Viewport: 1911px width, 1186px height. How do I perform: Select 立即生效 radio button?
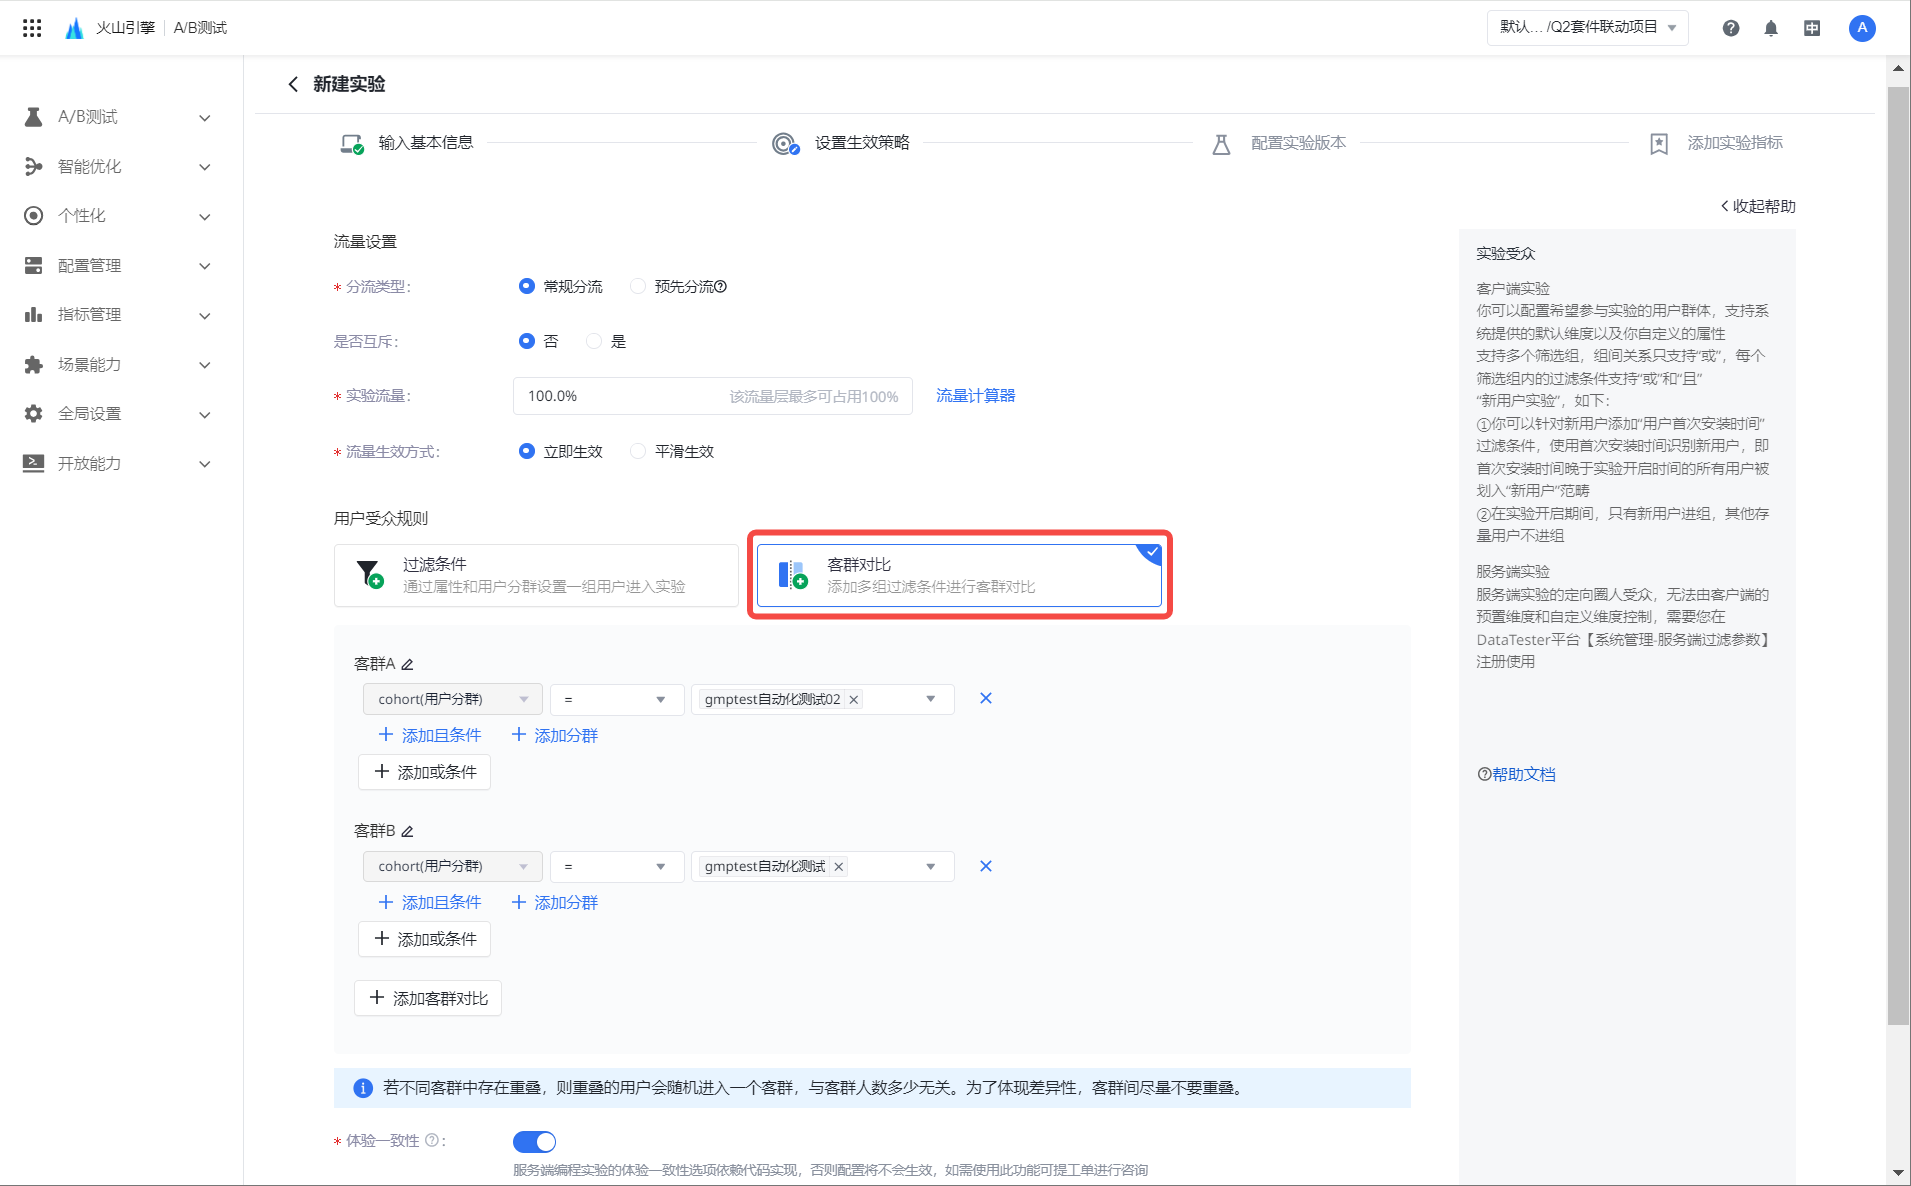click(527, 451)
